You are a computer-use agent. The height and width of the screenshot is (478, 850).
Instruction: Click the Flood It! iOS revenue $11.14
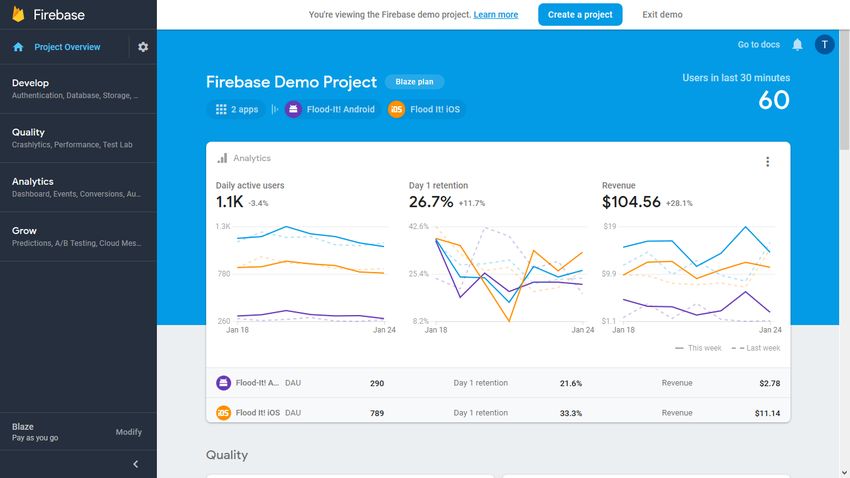click(x=768, y=413)
